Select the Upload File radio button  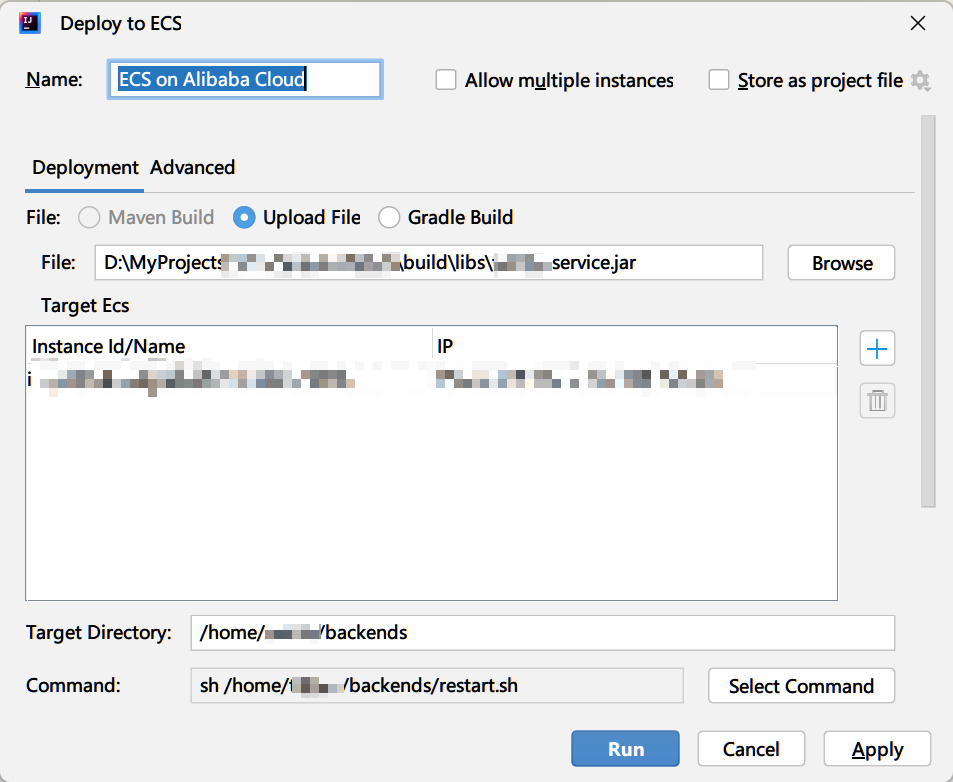[244, 217]
